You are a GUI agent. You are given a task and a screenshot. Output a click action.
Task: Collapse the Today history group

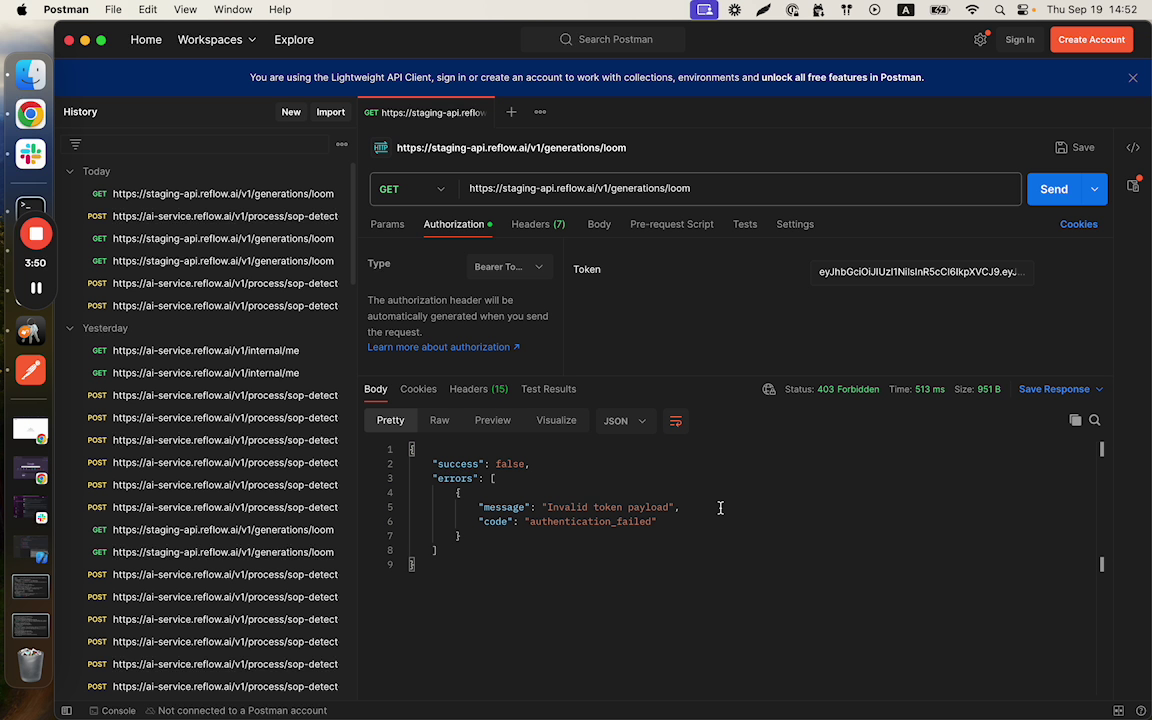(x=70, y=172)
